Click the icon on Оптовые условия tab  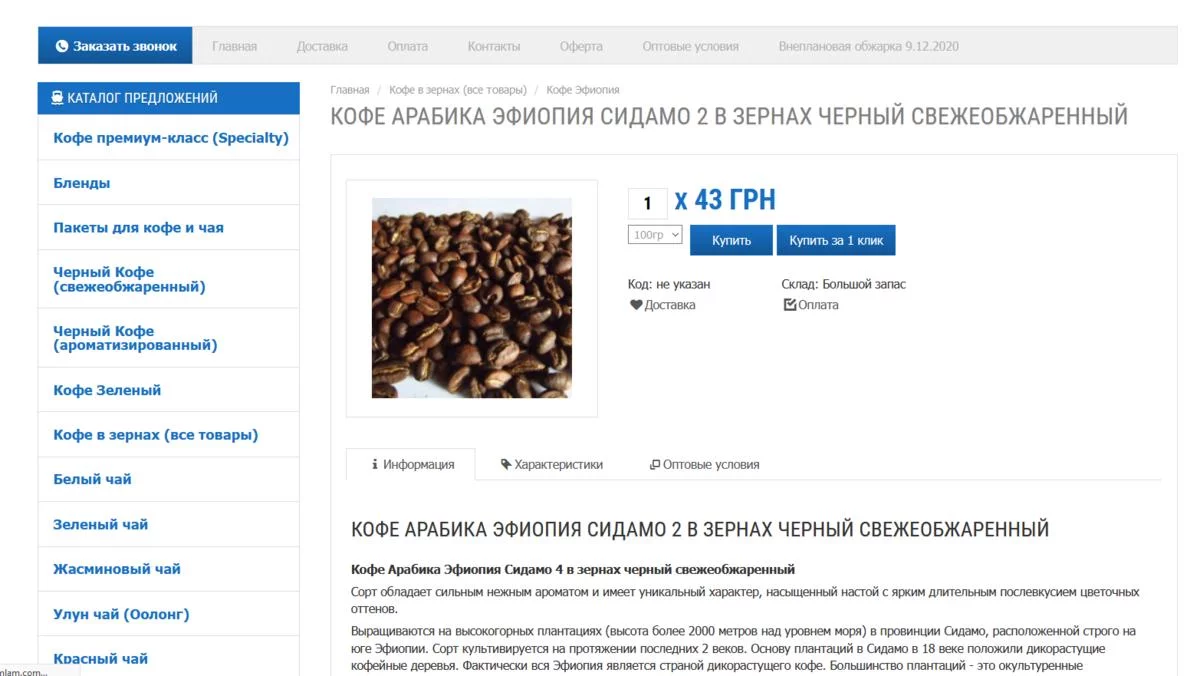pyautogui.click(x=655, y=464)
